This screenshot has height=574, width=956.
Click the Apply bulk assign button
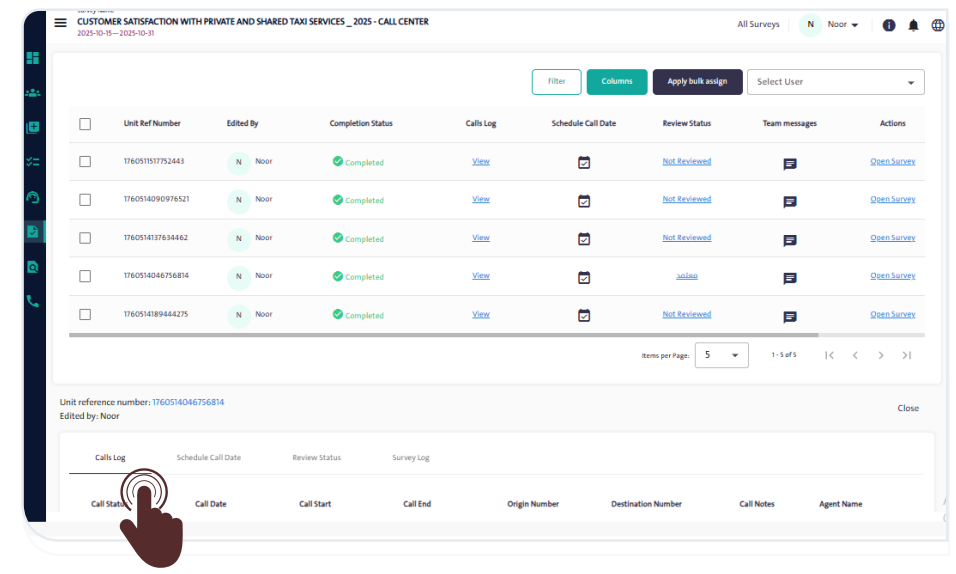(x=697, y=82)
